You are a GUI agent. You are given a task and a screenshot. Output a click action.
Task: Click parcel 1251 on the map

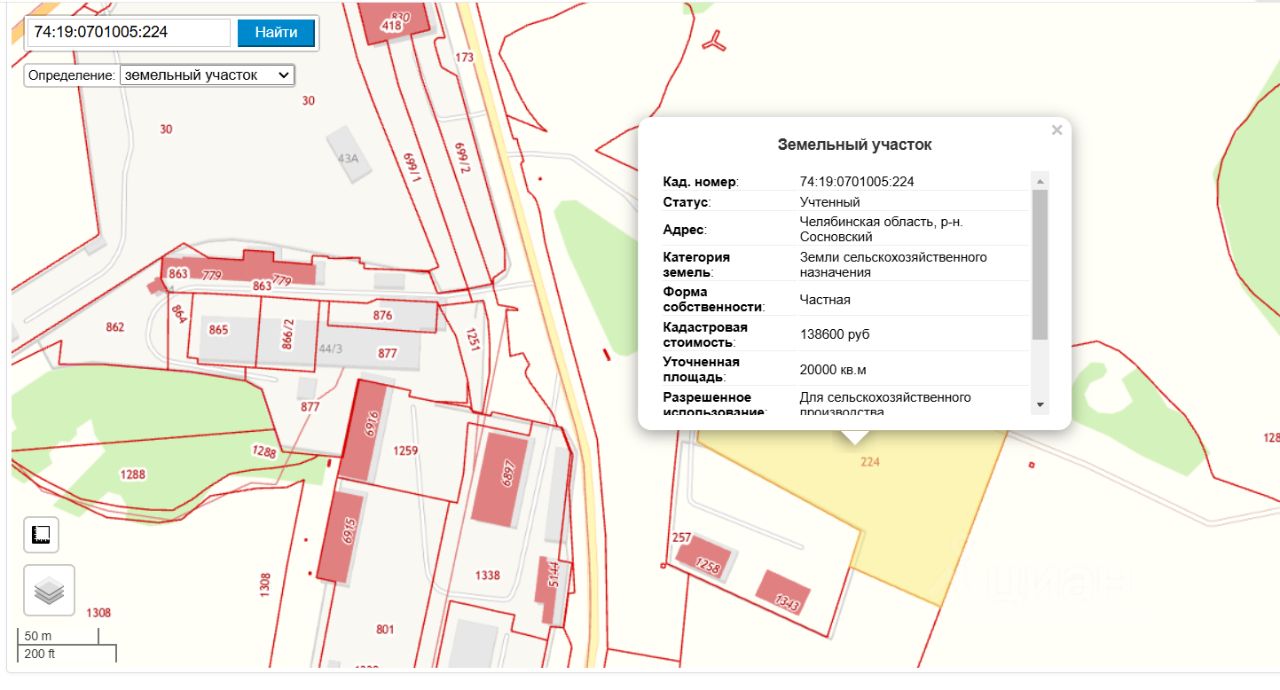(473, 340)
